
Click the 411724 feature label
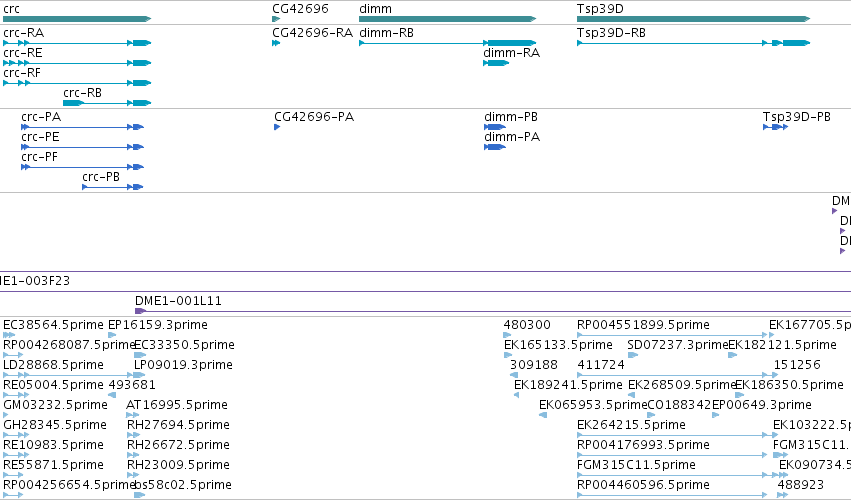point(601,365)
